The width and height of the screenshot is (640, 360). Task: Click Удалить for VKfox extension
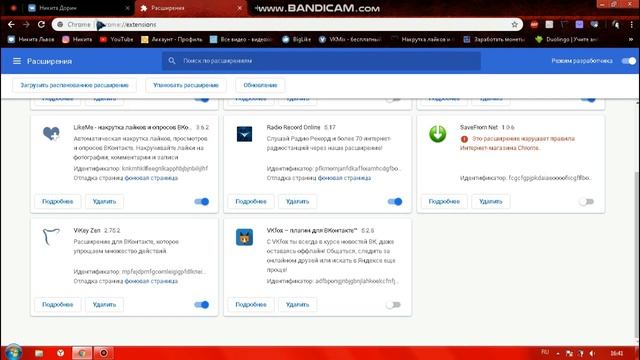click(x=297, y=304)
